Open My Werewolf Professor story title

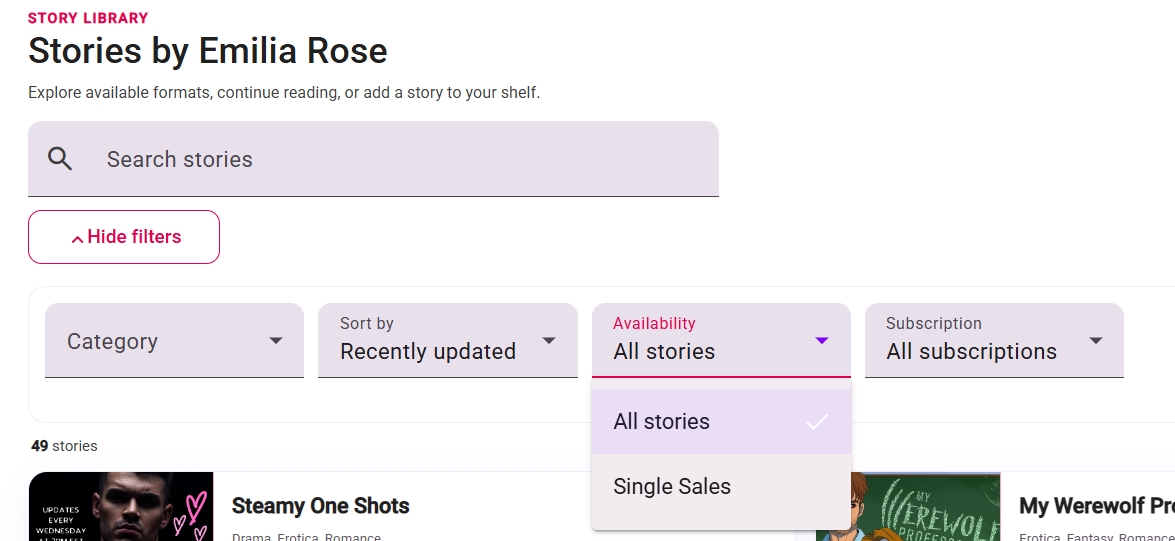point(1097,506)
